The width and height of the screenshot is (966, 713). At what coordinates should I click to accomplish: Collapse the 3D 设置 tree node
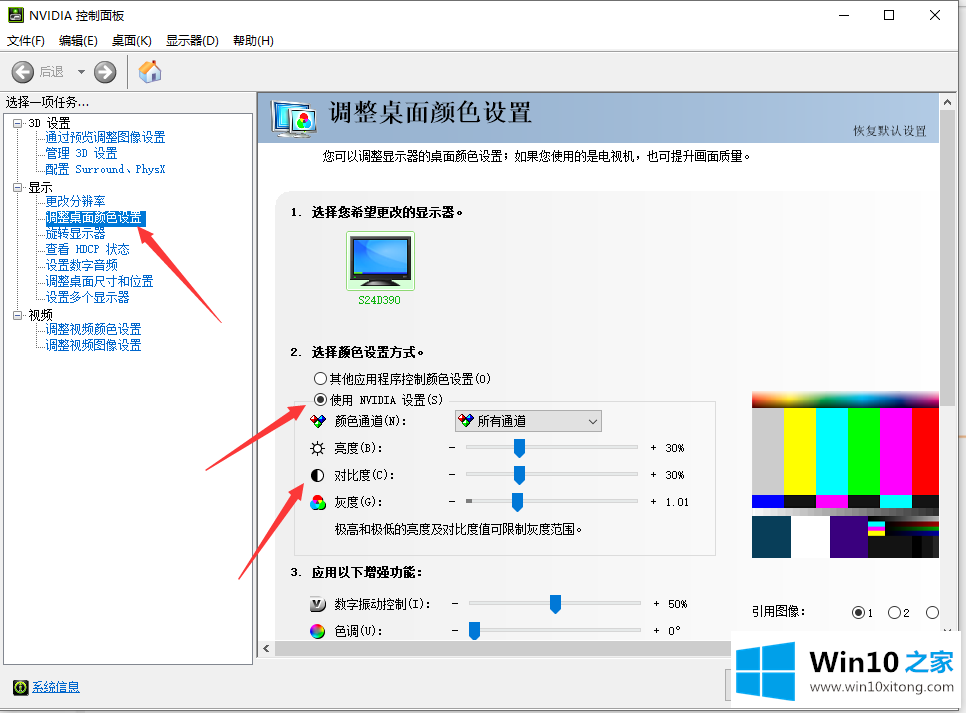(x=18, y=123)
